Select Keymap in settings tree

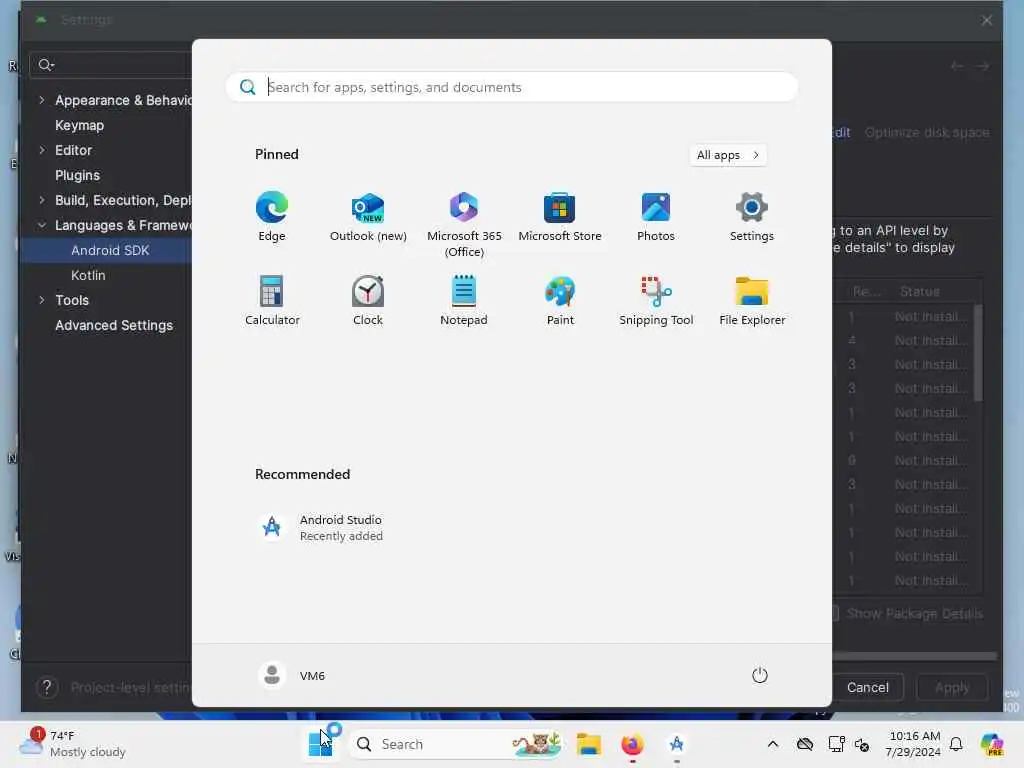click(80, 125)
